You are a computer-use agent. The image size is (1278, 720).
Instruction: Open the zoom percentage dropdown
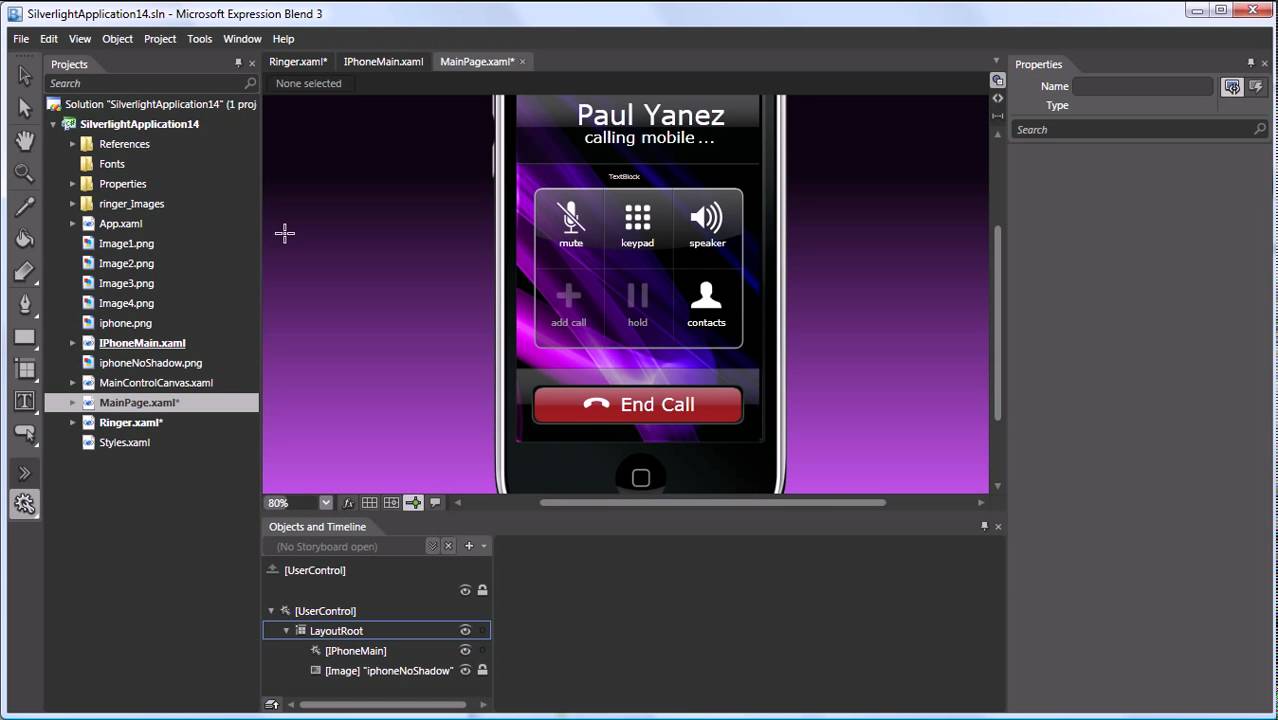326,503
